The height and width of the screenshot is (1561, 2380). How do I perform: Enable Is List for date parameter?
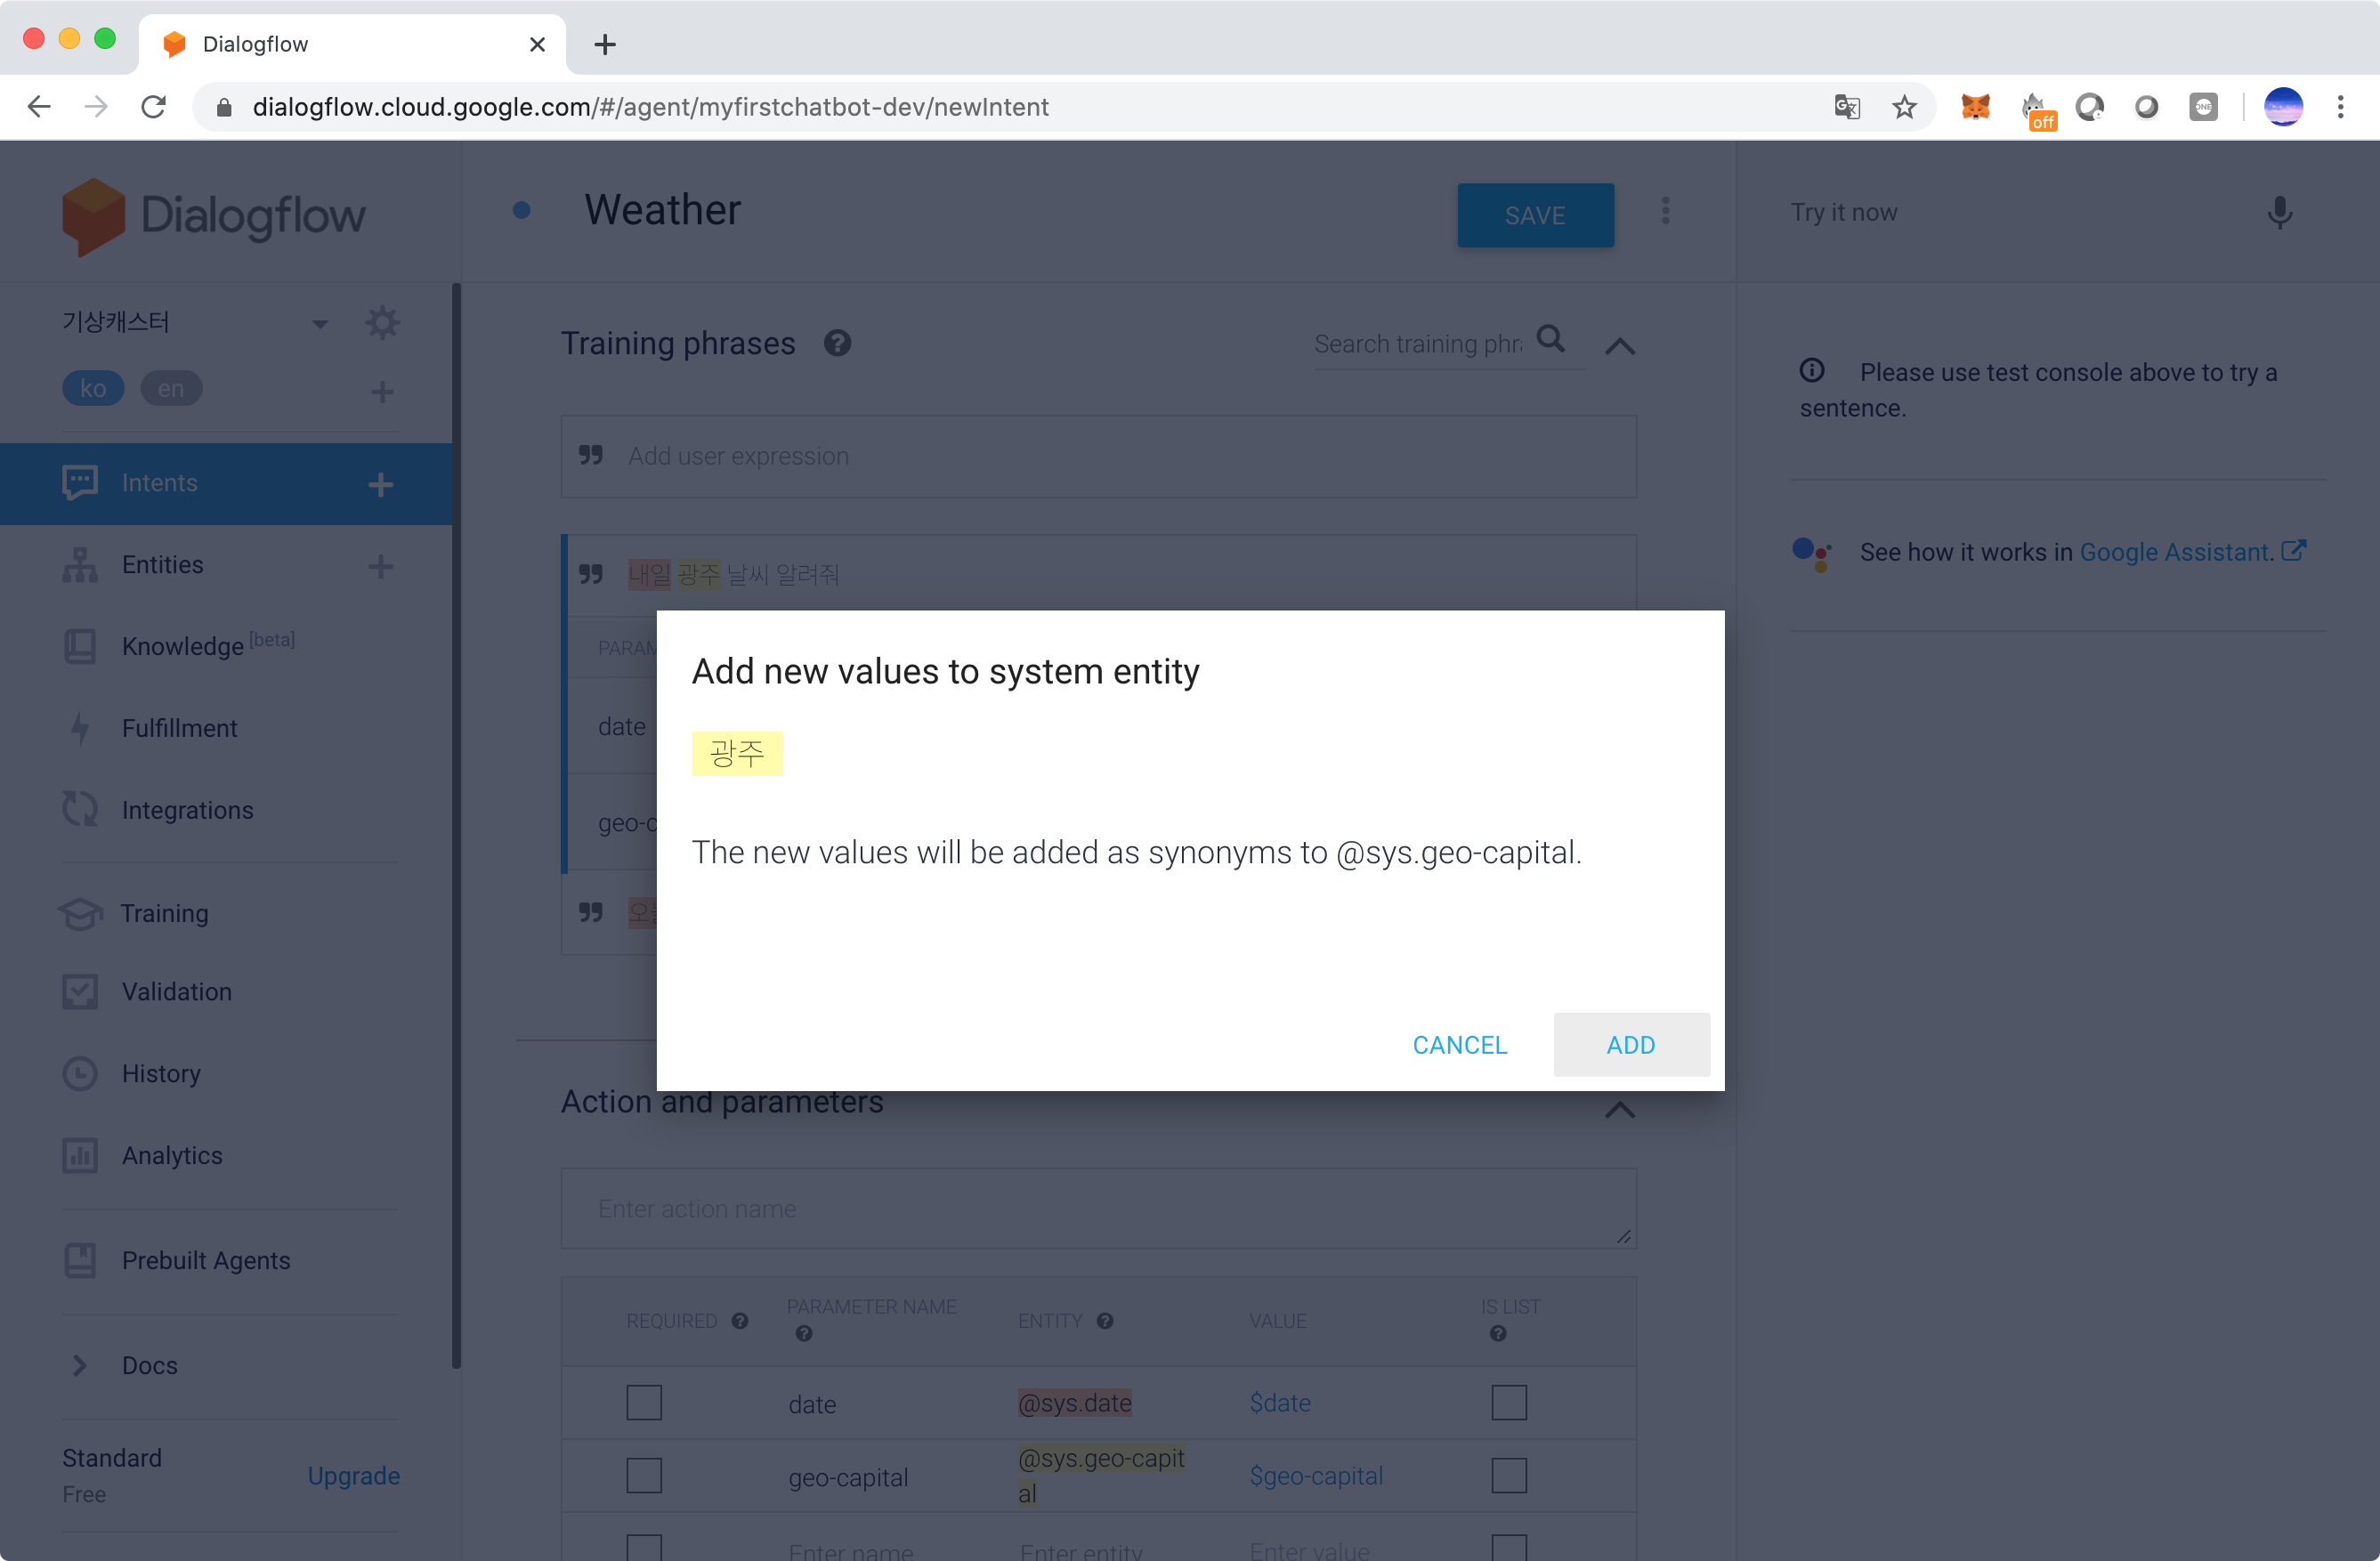pos(1508,1402)
